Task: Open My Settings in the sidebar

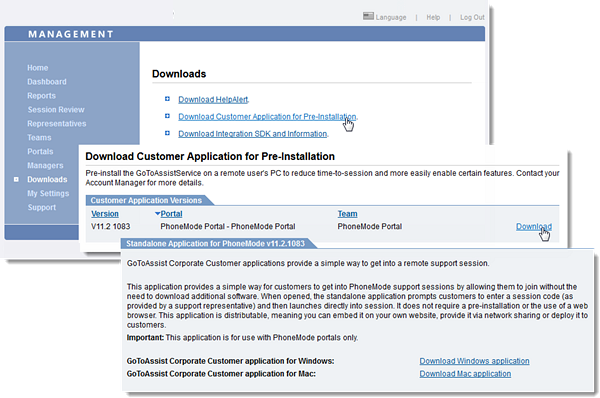Action: 48,193
